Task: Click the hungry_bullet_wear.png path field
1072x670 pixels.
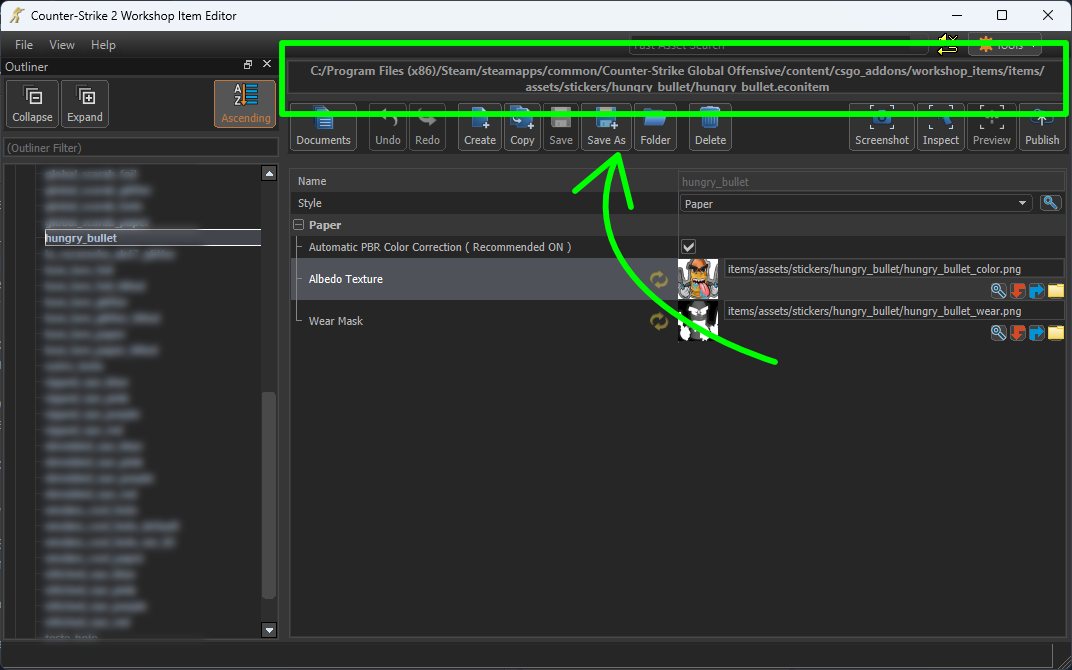Action: click(894, 311)
